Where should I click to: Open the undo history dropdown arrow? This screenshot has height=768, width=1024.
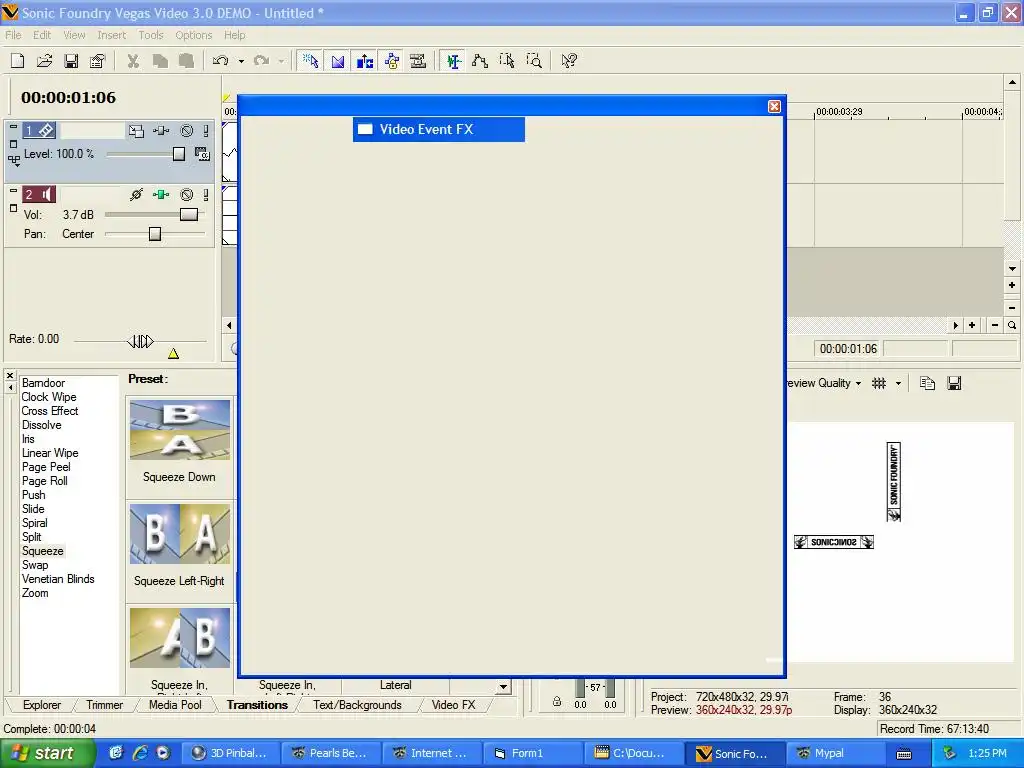pyautogui.click(x=241, y=61)
